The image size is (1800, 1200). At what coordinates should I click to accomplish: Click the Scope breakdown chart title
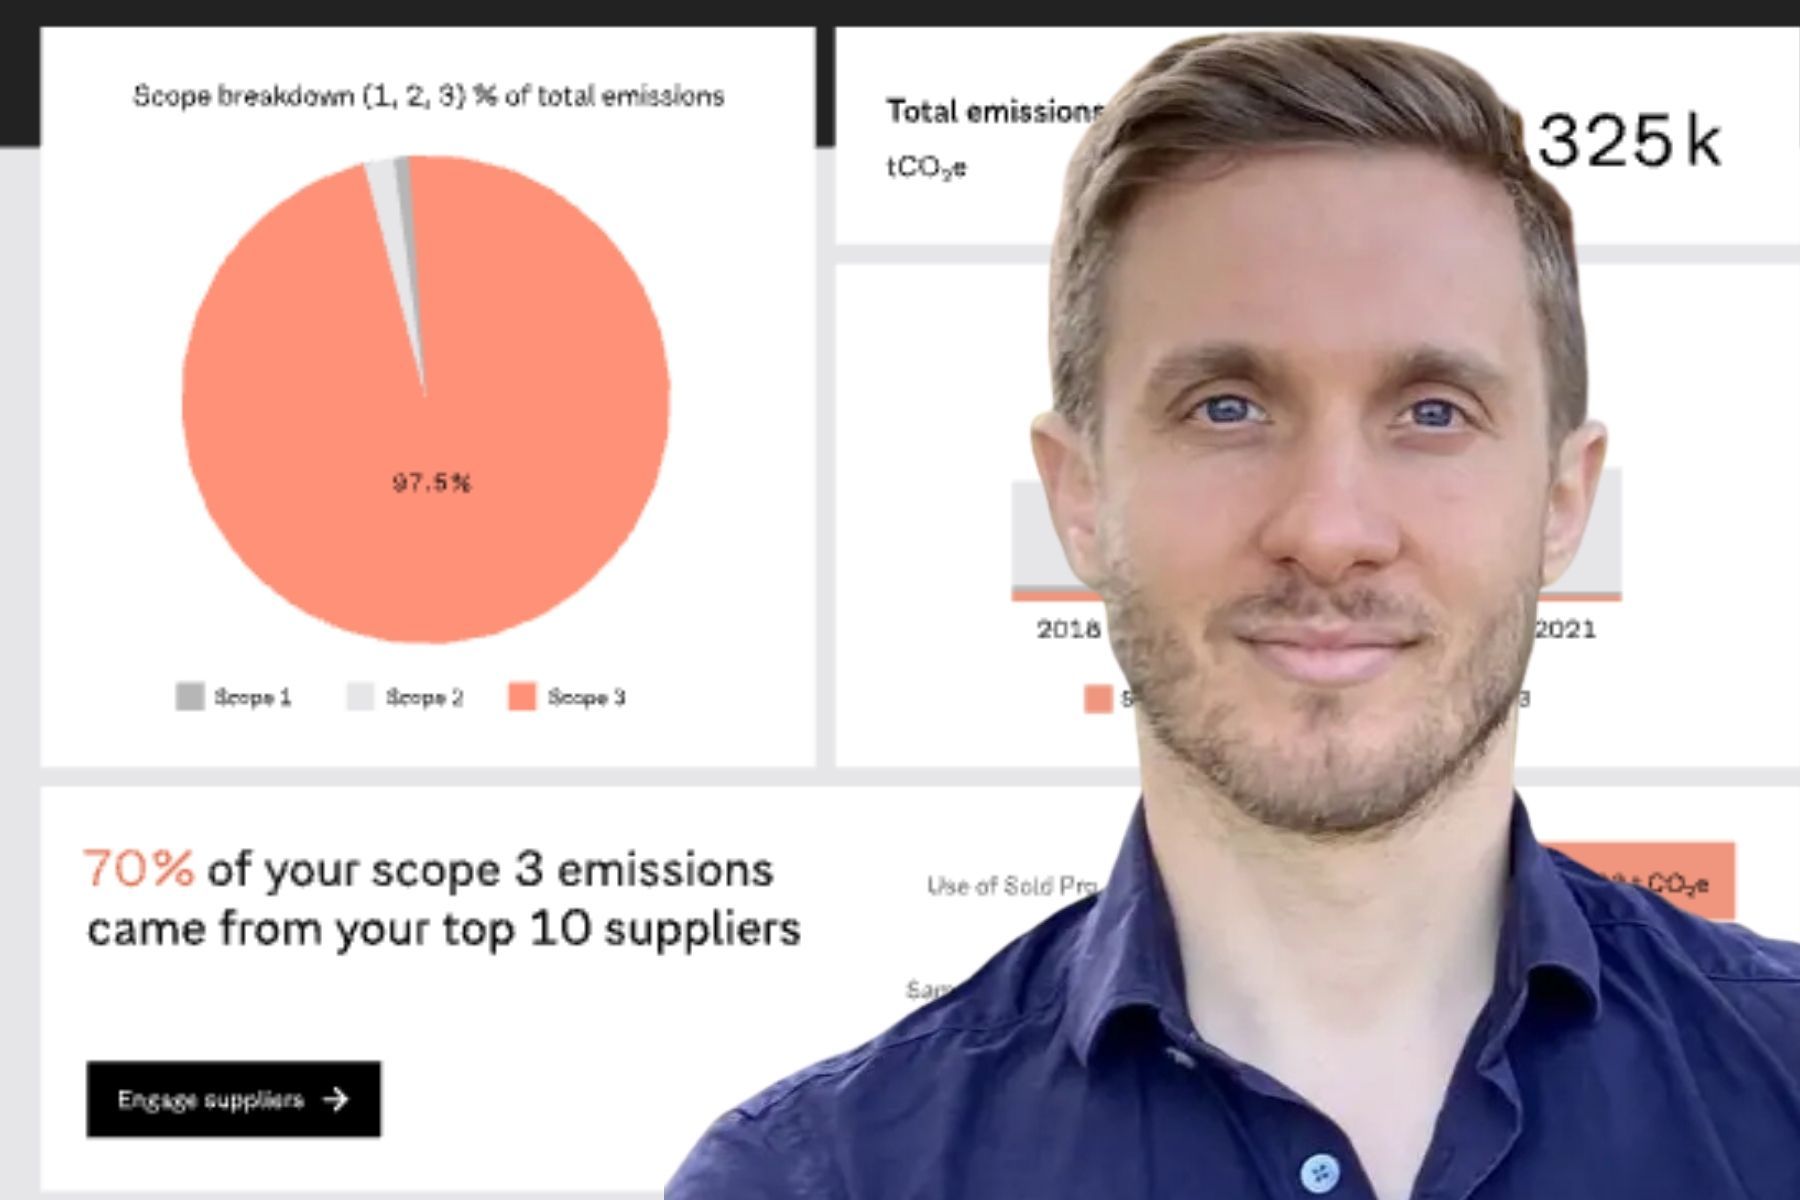[x=429, y=96]
